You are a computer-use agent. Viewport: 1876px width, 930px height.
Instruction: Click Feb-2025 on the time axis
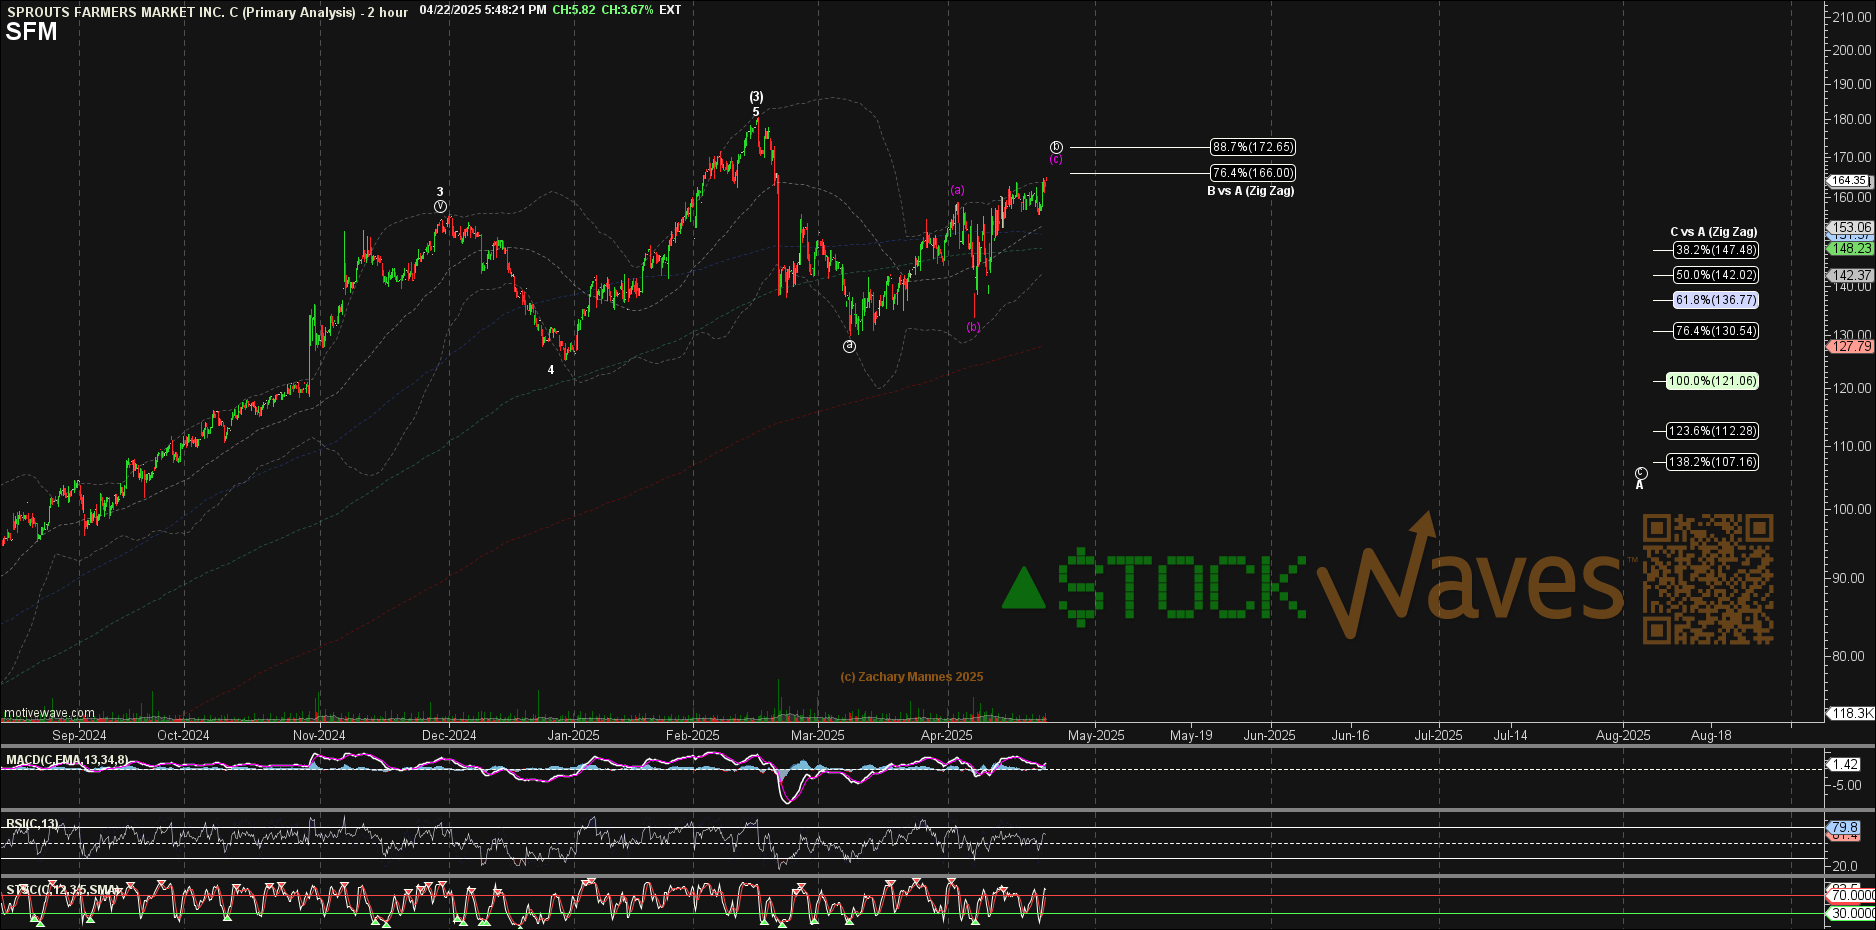692,735
